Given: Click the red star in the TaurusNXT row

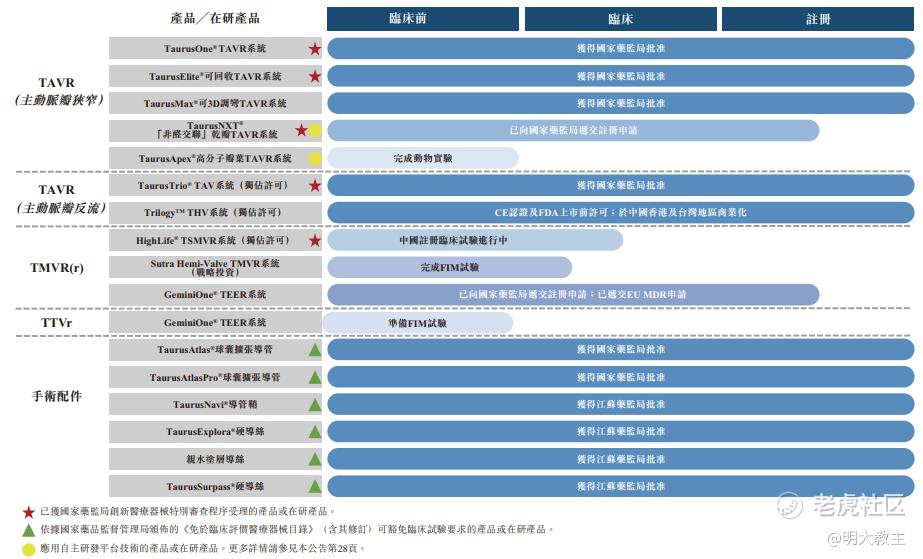Looking at the screenshot, I should coord(301,130).
